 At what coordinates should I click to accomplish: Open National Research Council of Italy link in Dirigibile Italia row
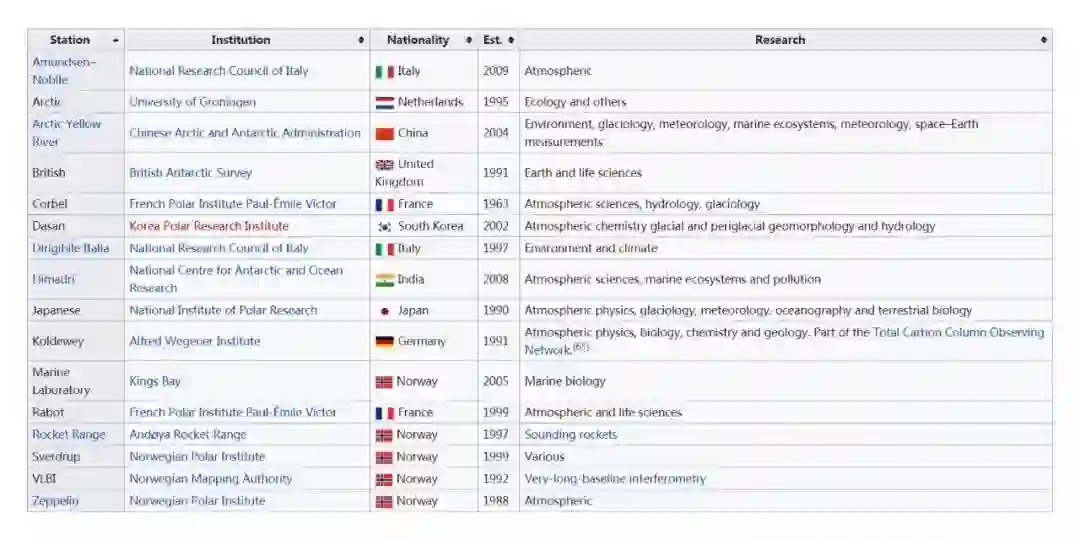coord(219,248)
